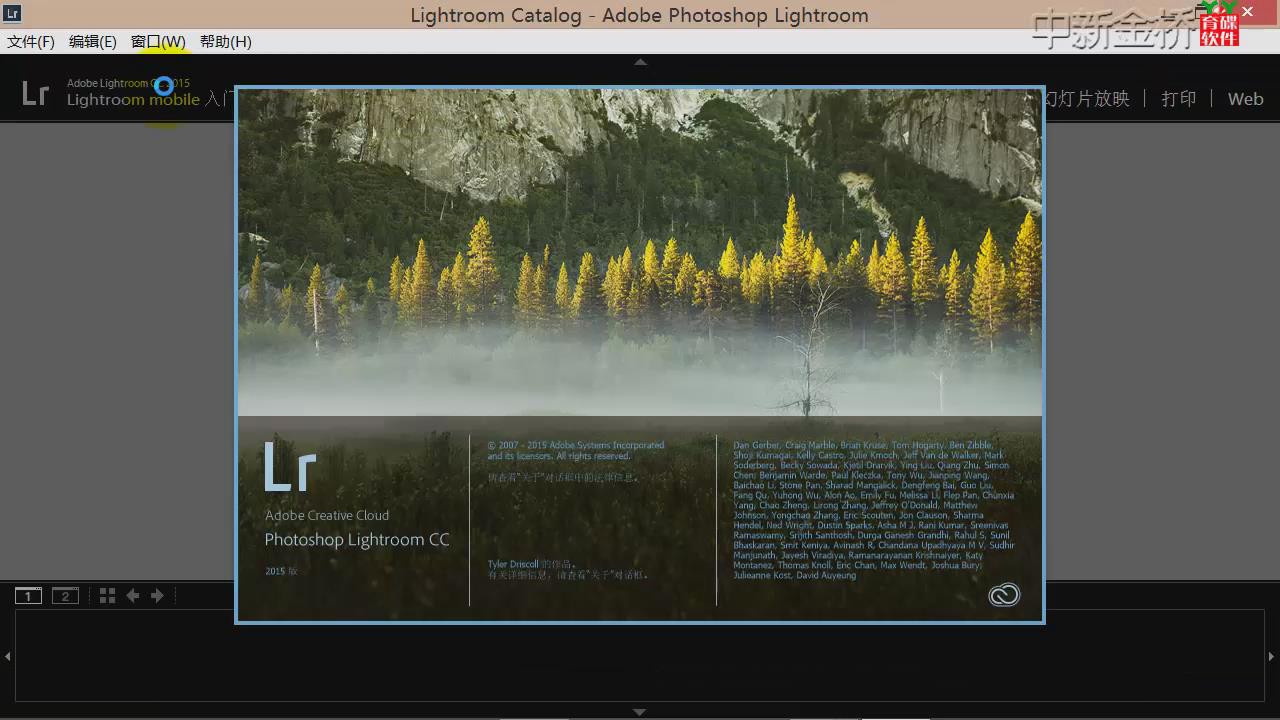Go forward with the filmstrip right arrow
Image resolution: width=1280 pixels, height=720 pixels.
point(157,596)
